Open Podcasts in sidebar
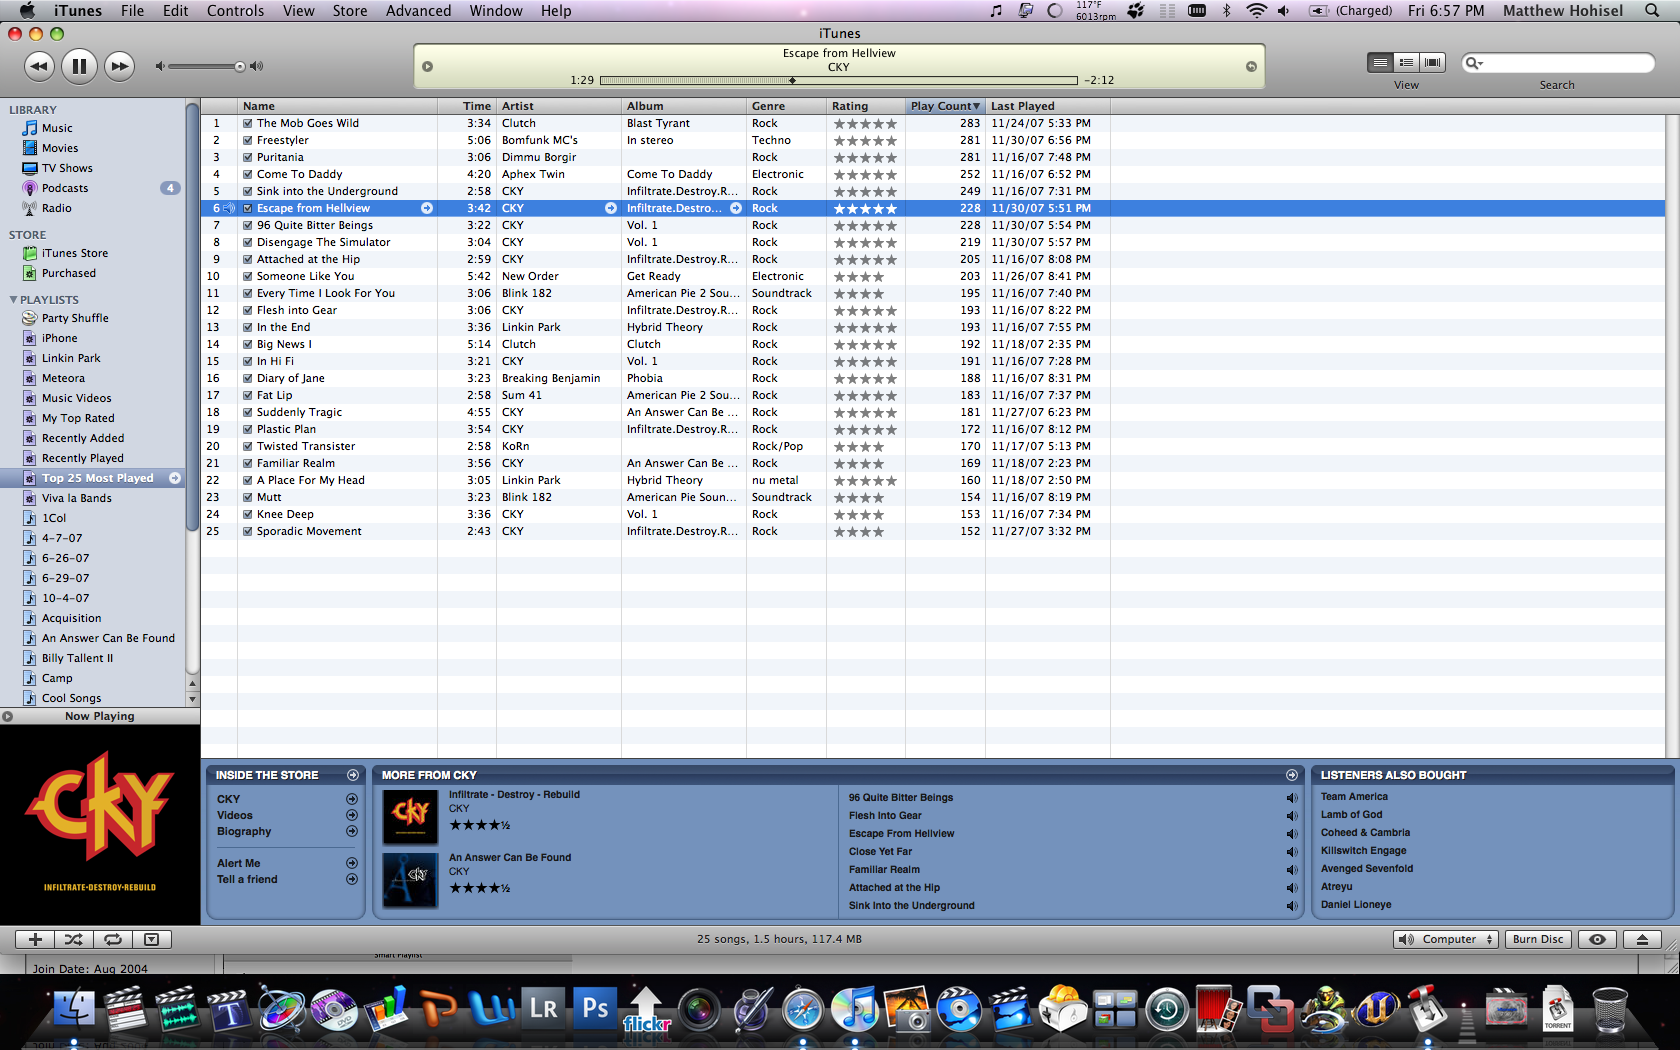Image resolution: width=1680 pixels, height=1050 pixels. point(65,188)
